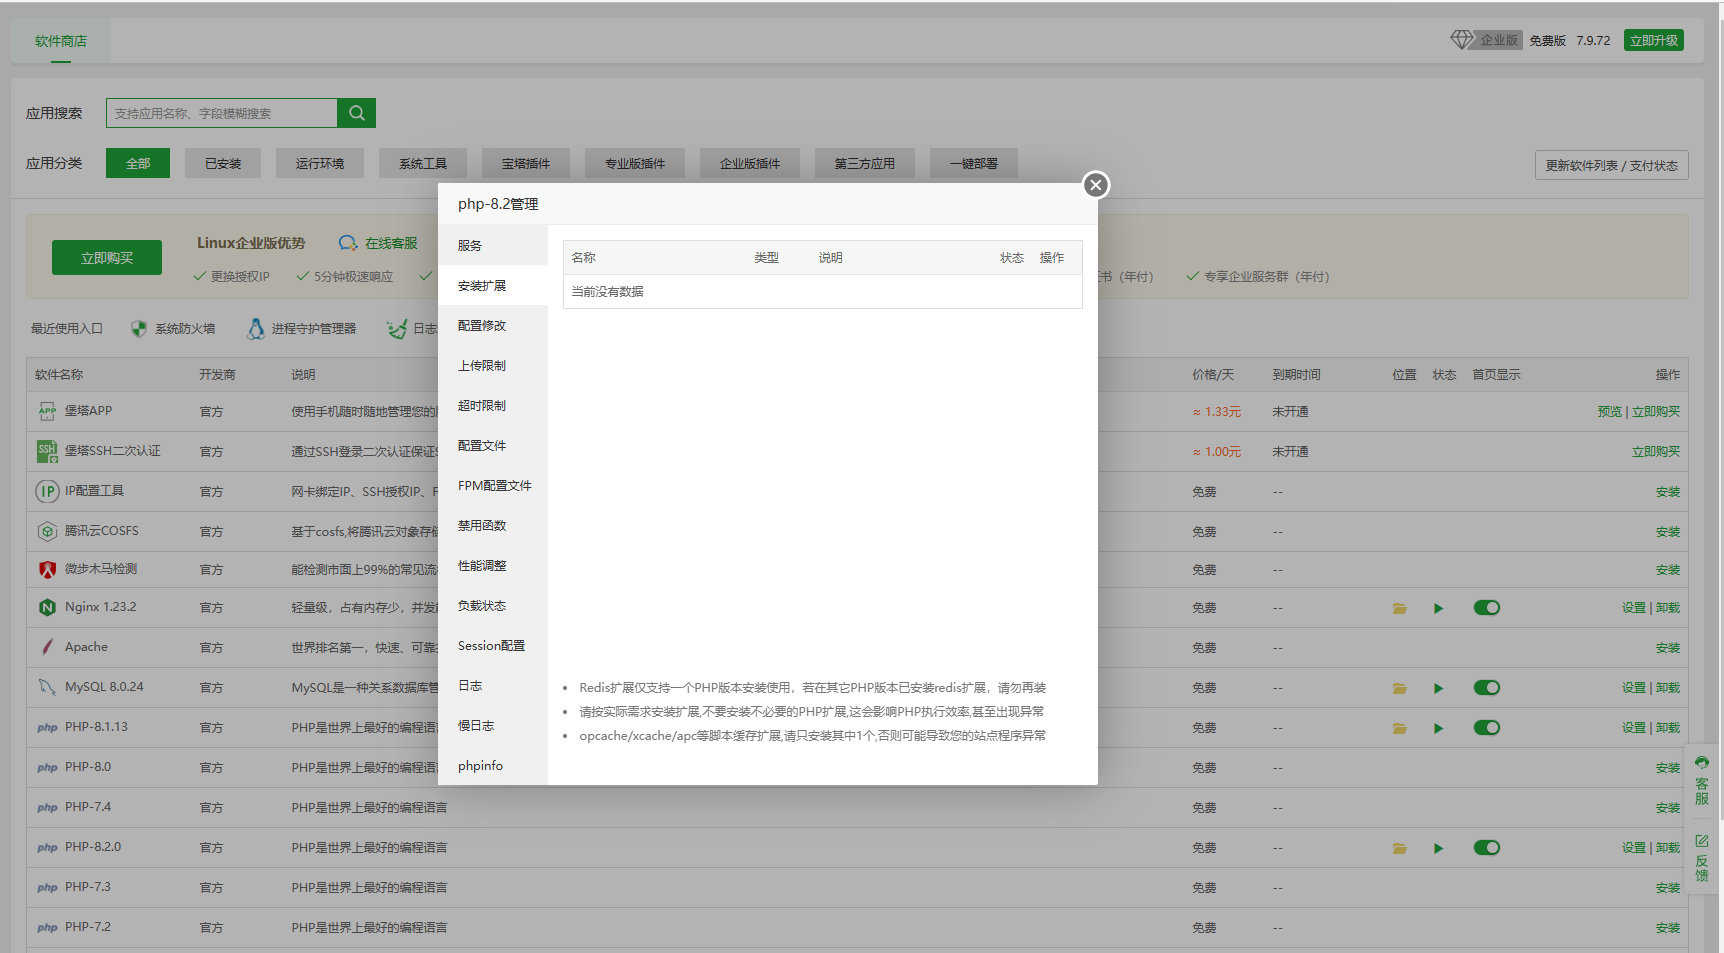Filter by 已安装 category
1724x953 pixels.
223,163
